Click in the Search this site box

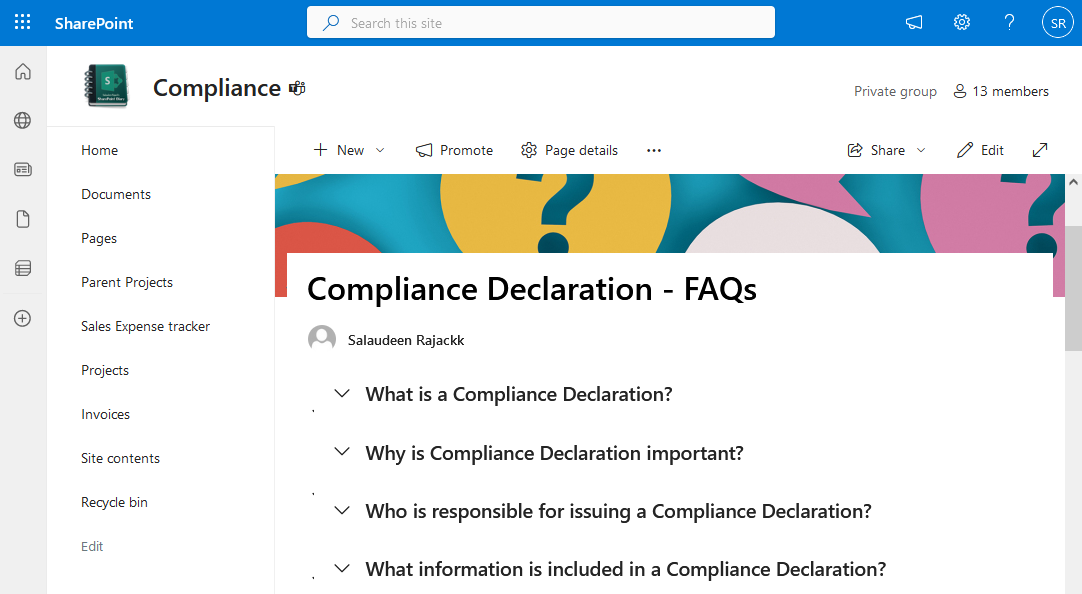click(x=540, y=23)
